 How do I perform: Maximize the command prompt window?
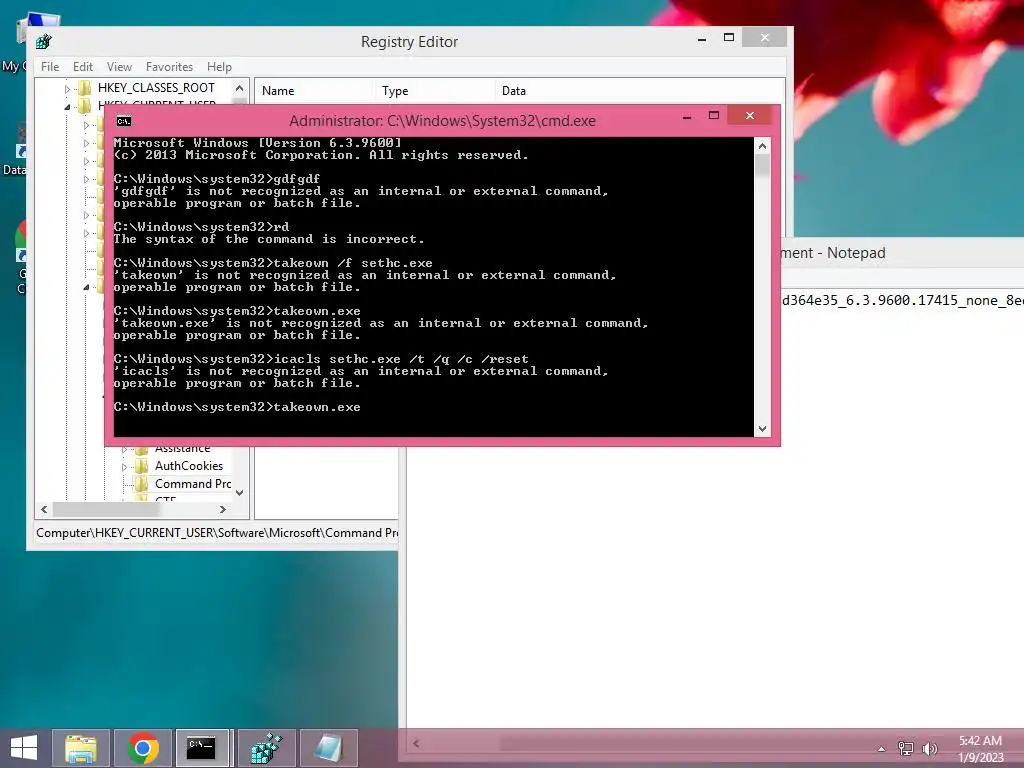[714, 116]
